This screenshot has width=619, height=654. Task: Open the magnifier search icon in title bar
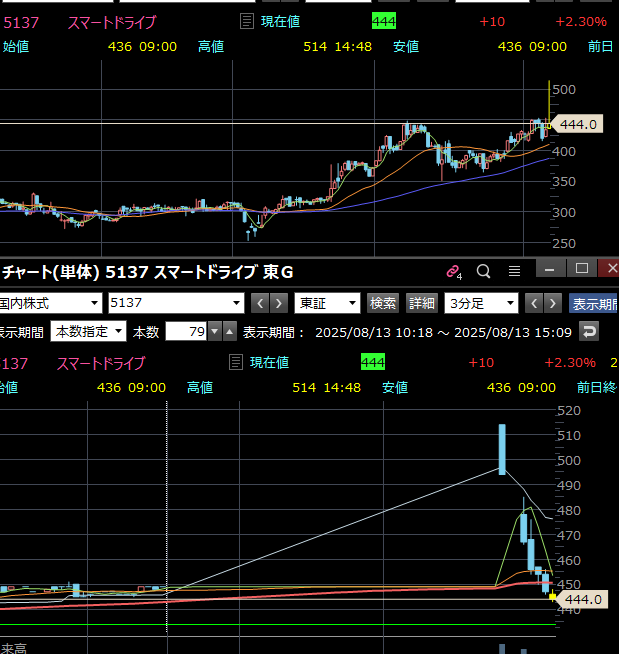tap(483, 272)
